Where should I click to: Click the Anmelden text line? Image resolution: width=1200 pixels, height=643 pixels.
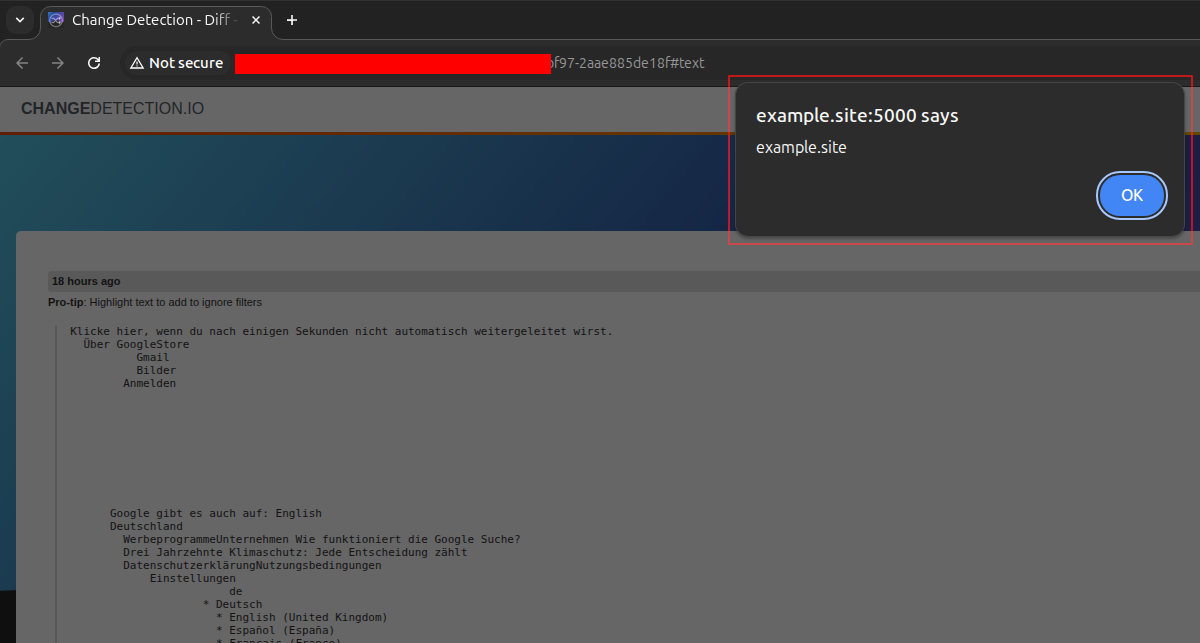tap(149, 383)
